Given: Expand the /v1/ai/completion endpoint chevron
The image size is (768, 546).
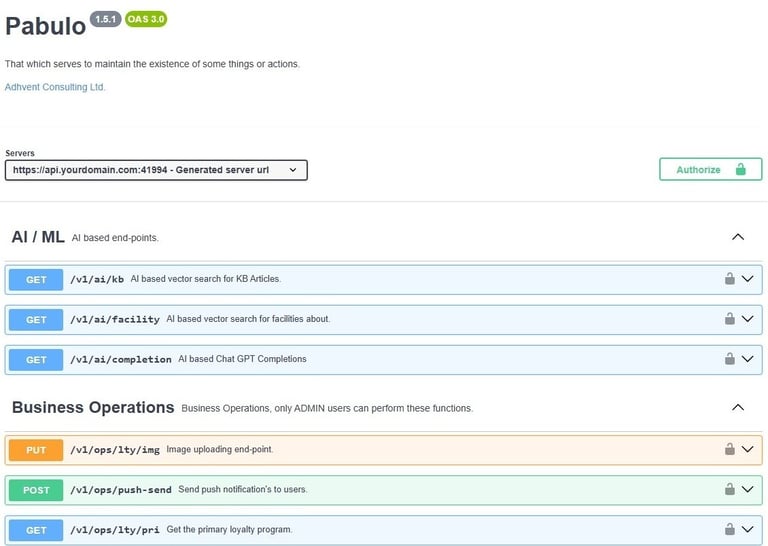Looking at the screenshot, I should (747, 359).
